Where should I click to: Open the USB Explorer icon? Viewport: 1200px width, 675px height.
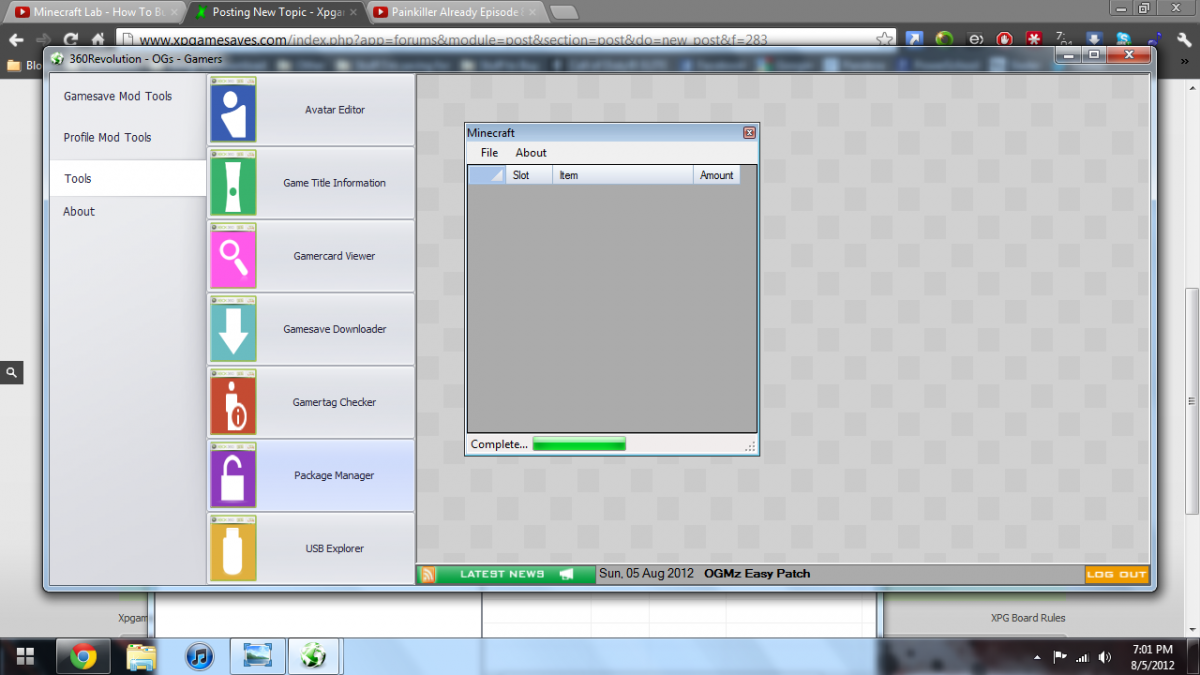[x=233, y=549]
